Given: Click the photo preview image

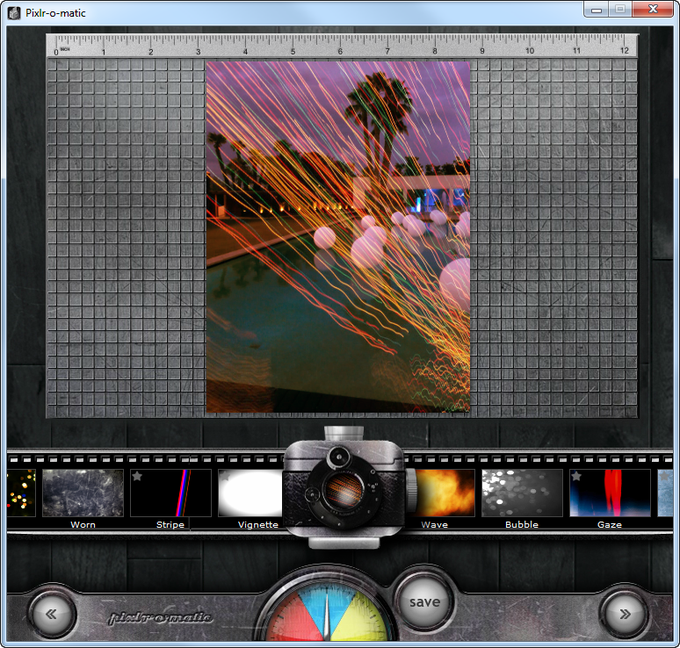Looking at the screenshot, I should [x=338, y=237].
